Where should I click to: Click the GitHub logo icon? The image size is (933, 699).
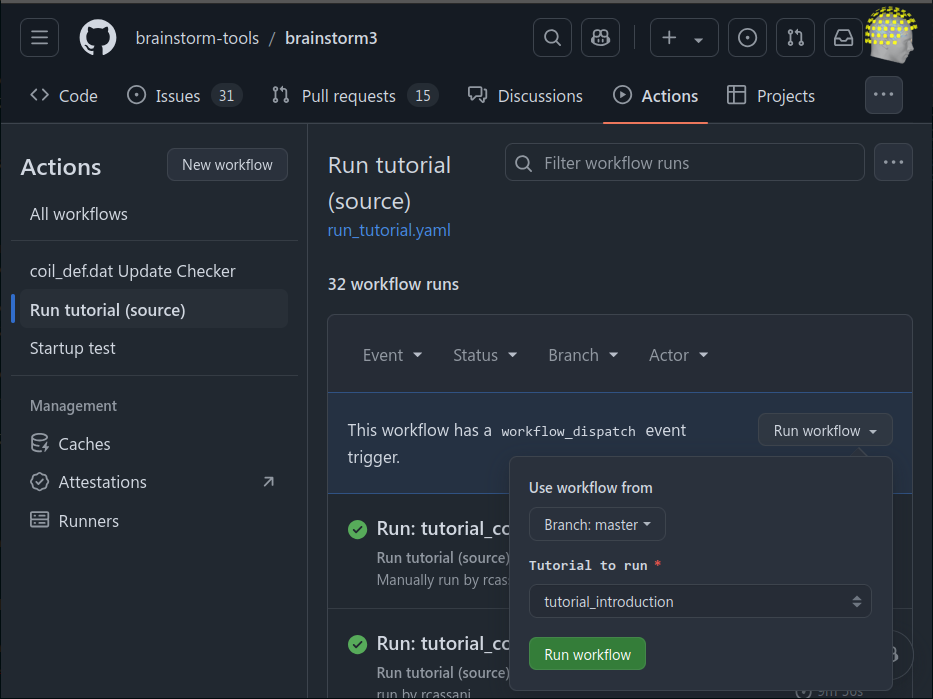click(98, 38)
